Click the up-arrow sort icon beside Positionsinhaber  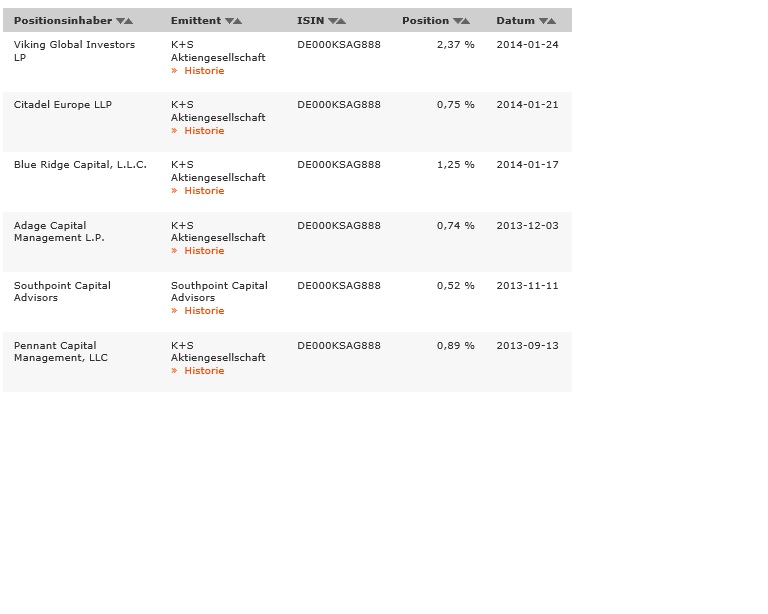pyautogui.click(x=129, y=21)
